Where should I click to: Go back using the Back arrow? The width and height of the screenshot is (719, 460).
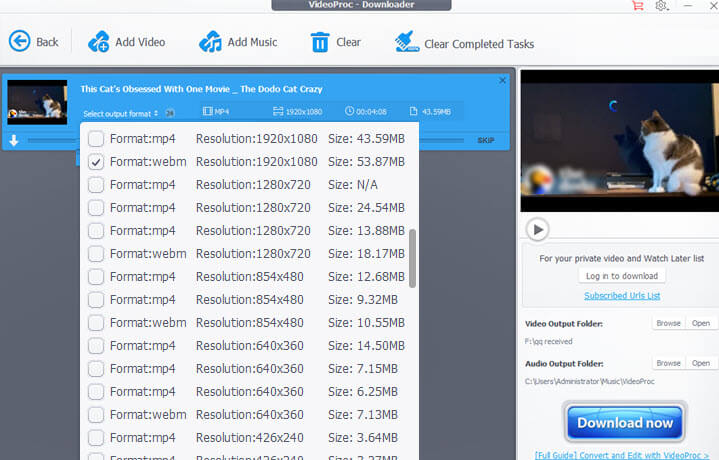(20, 41)
